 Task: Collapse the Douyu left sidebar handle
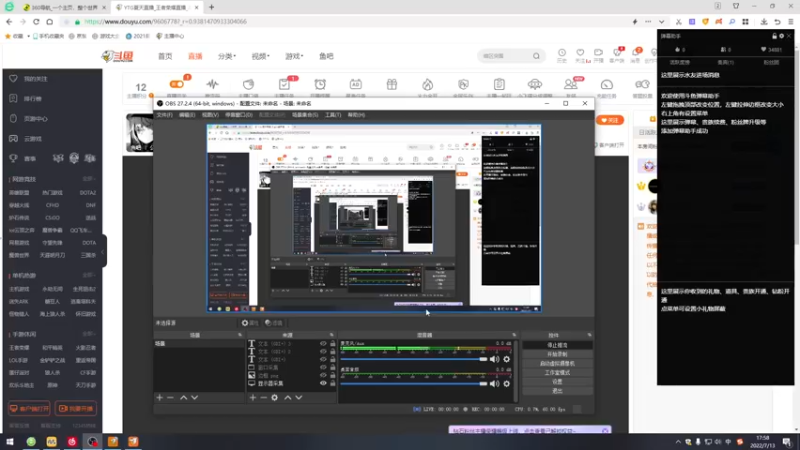pos(104,251)
